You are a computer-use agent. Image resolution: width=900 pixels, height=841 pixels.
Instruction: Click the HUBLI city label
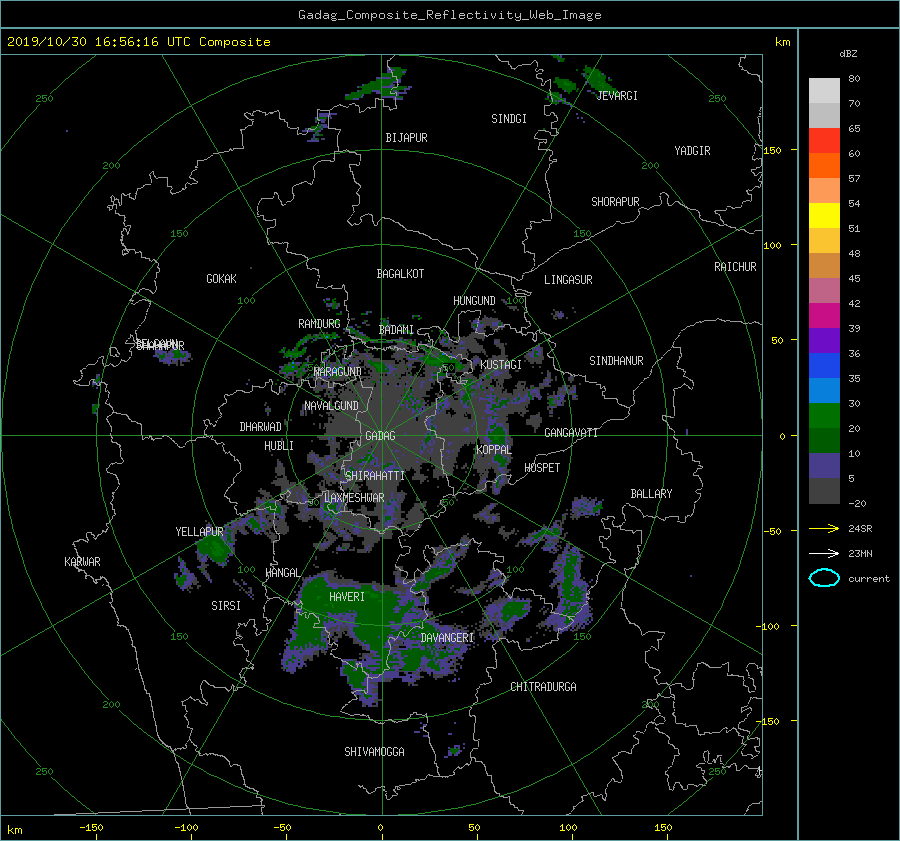278,446
